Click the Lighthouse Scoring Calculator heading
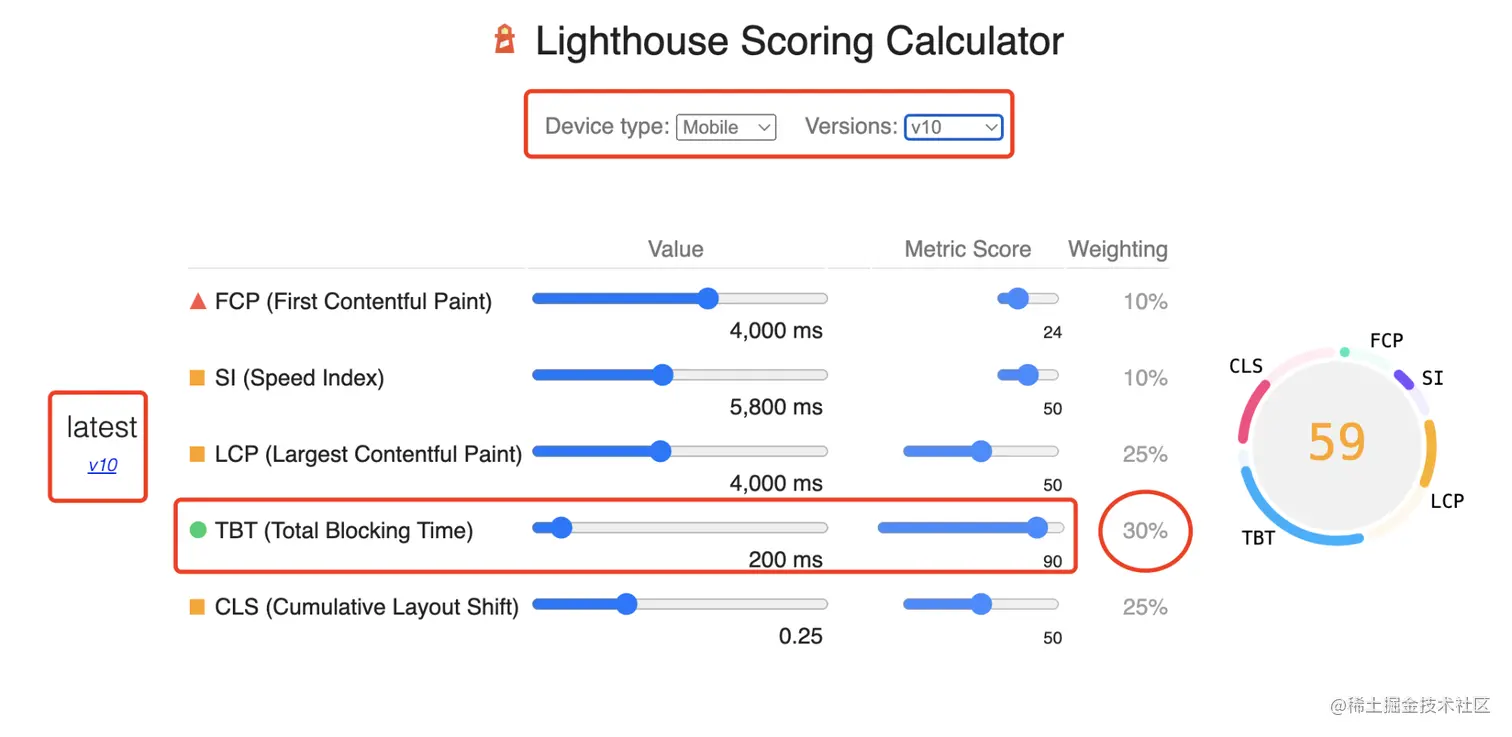This screenshot has height=737, width=1512. pyautogui.click(x=799, y=41)
